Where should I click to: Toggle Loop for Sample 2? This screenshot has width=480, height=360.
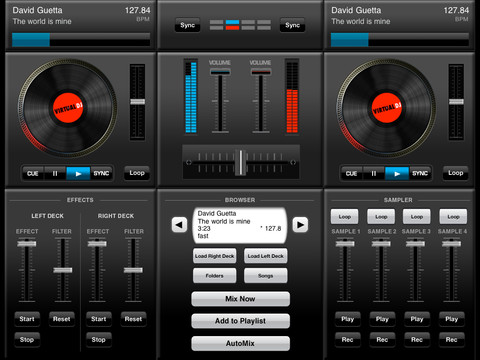coord(381,217)
